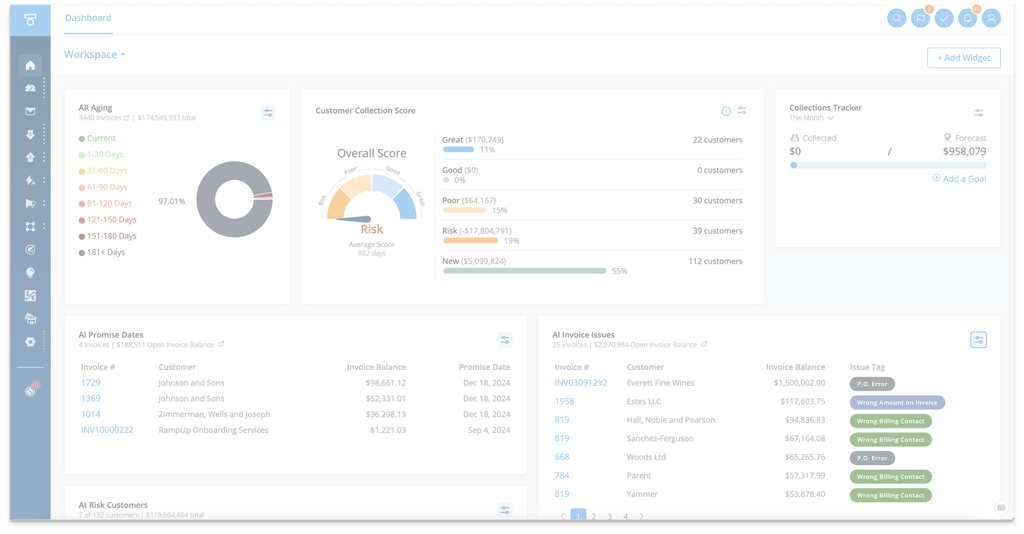Click the collections tracker progress bar
This screenshot has width=1024, height=534.
[888, 165]
